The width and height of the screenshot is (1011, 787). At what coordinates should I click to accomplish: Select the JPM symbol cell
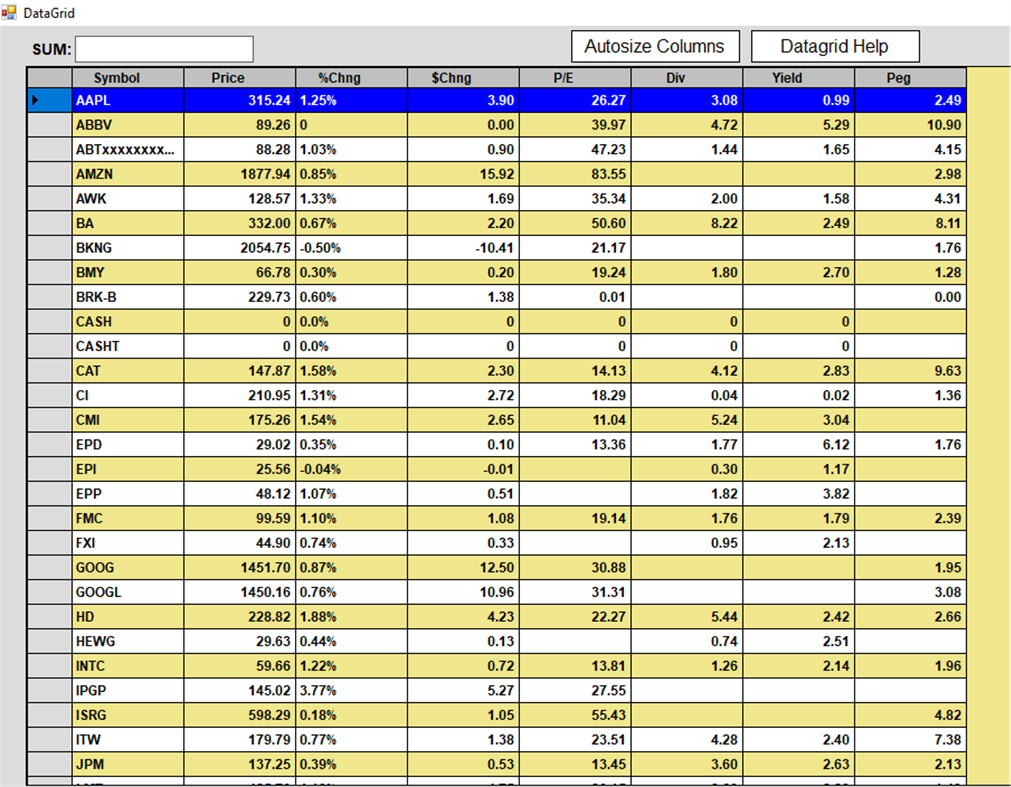click(128, 764)
